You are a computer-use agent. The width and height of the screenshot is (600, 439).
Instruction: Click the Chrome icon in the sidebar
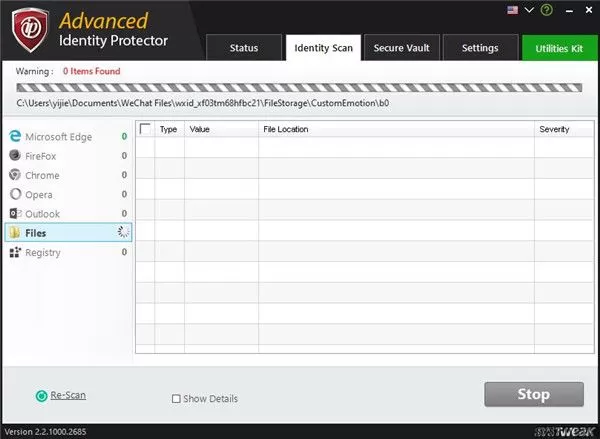15,175
